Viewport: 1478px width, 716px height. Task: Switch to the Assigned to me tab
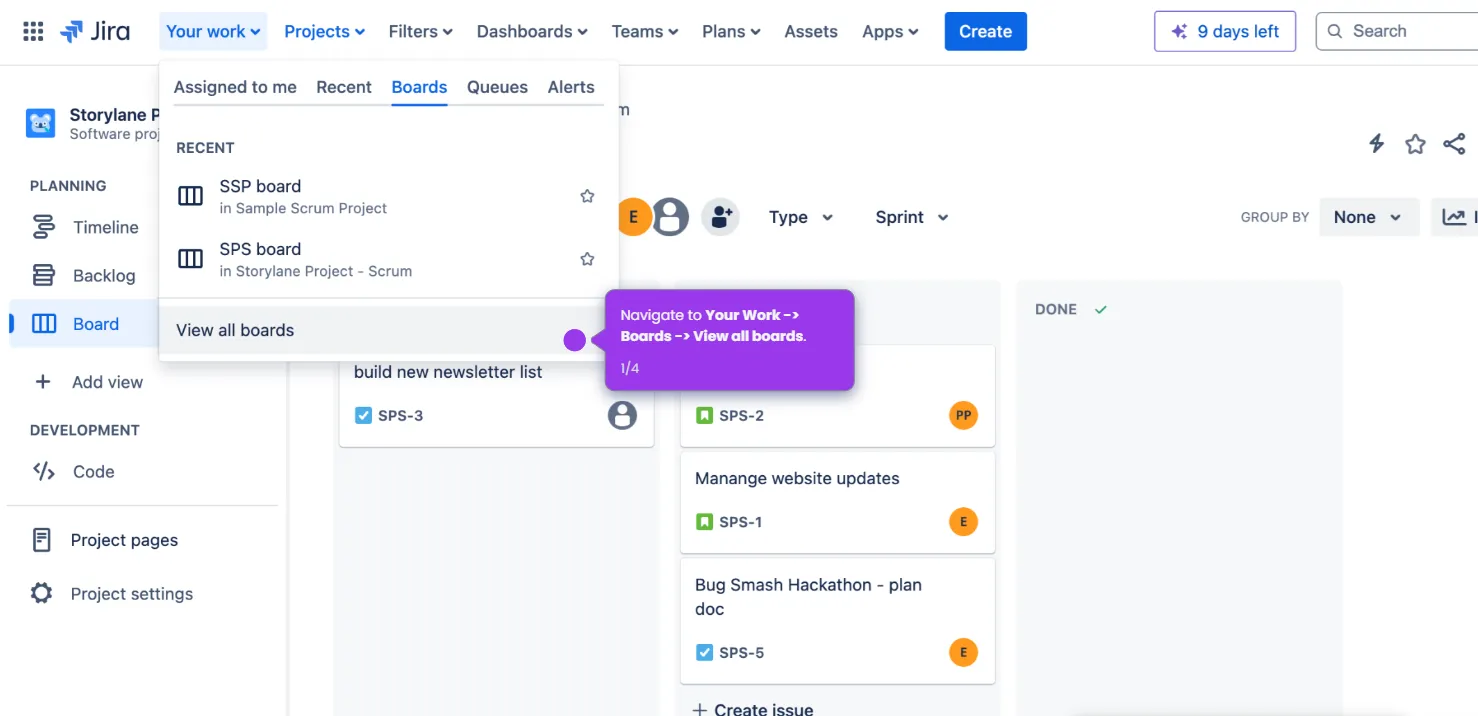coord(235,87)
